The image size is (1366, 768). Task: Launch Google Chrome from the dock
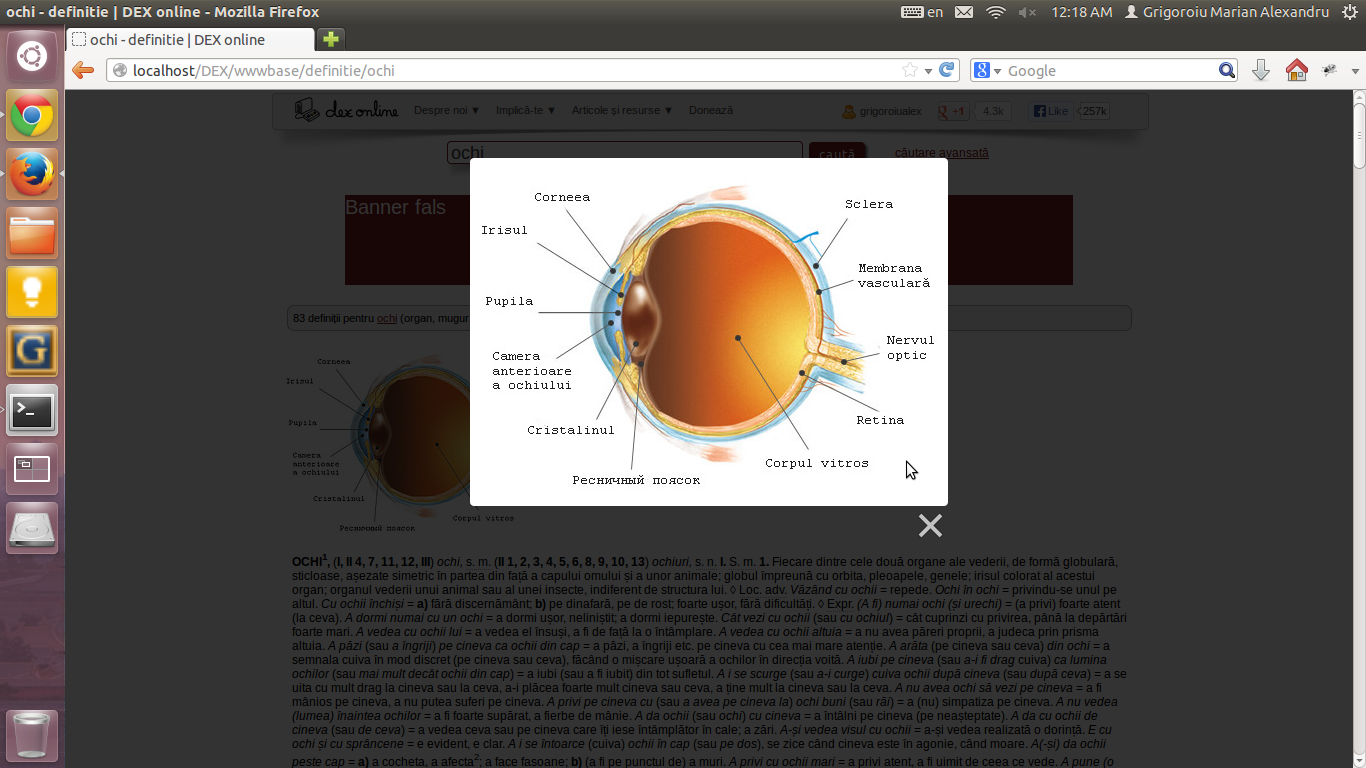tap(32, 116)
